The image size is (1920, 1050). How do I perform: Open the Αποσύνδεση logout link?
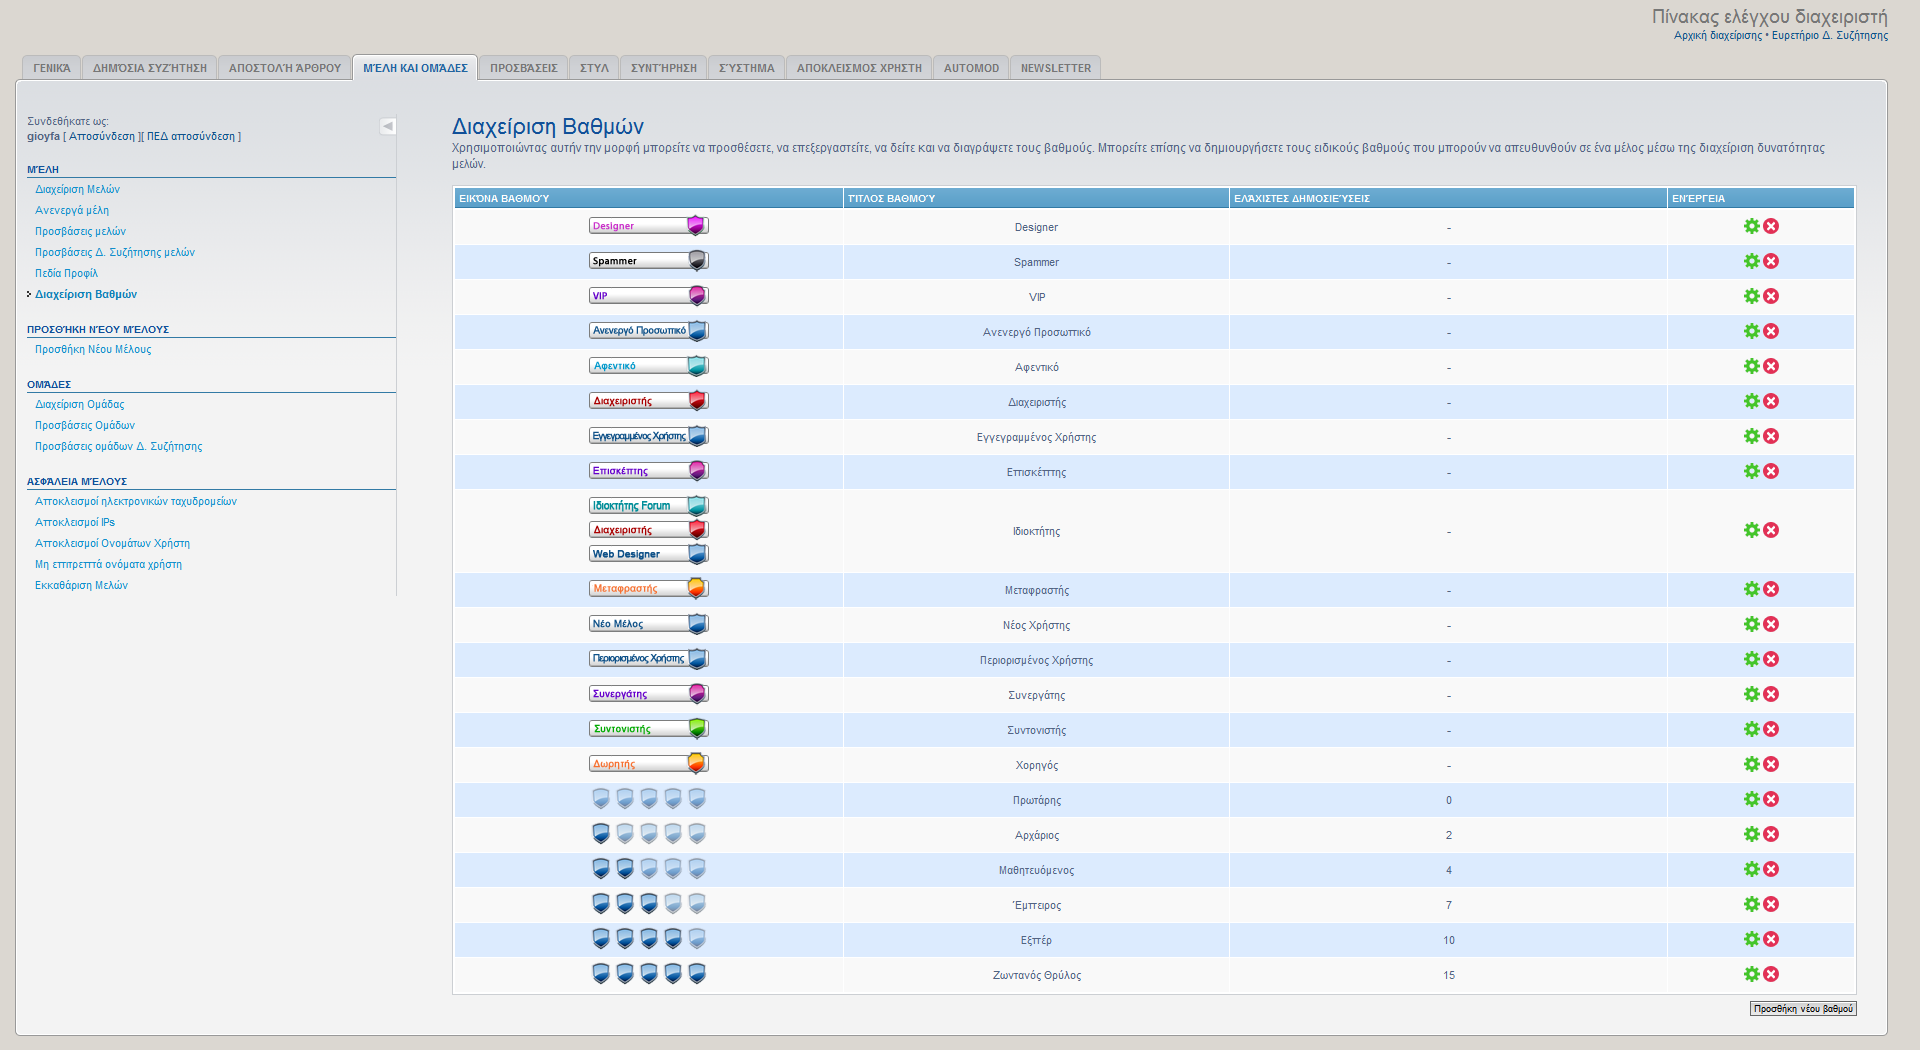click(102, 136)
